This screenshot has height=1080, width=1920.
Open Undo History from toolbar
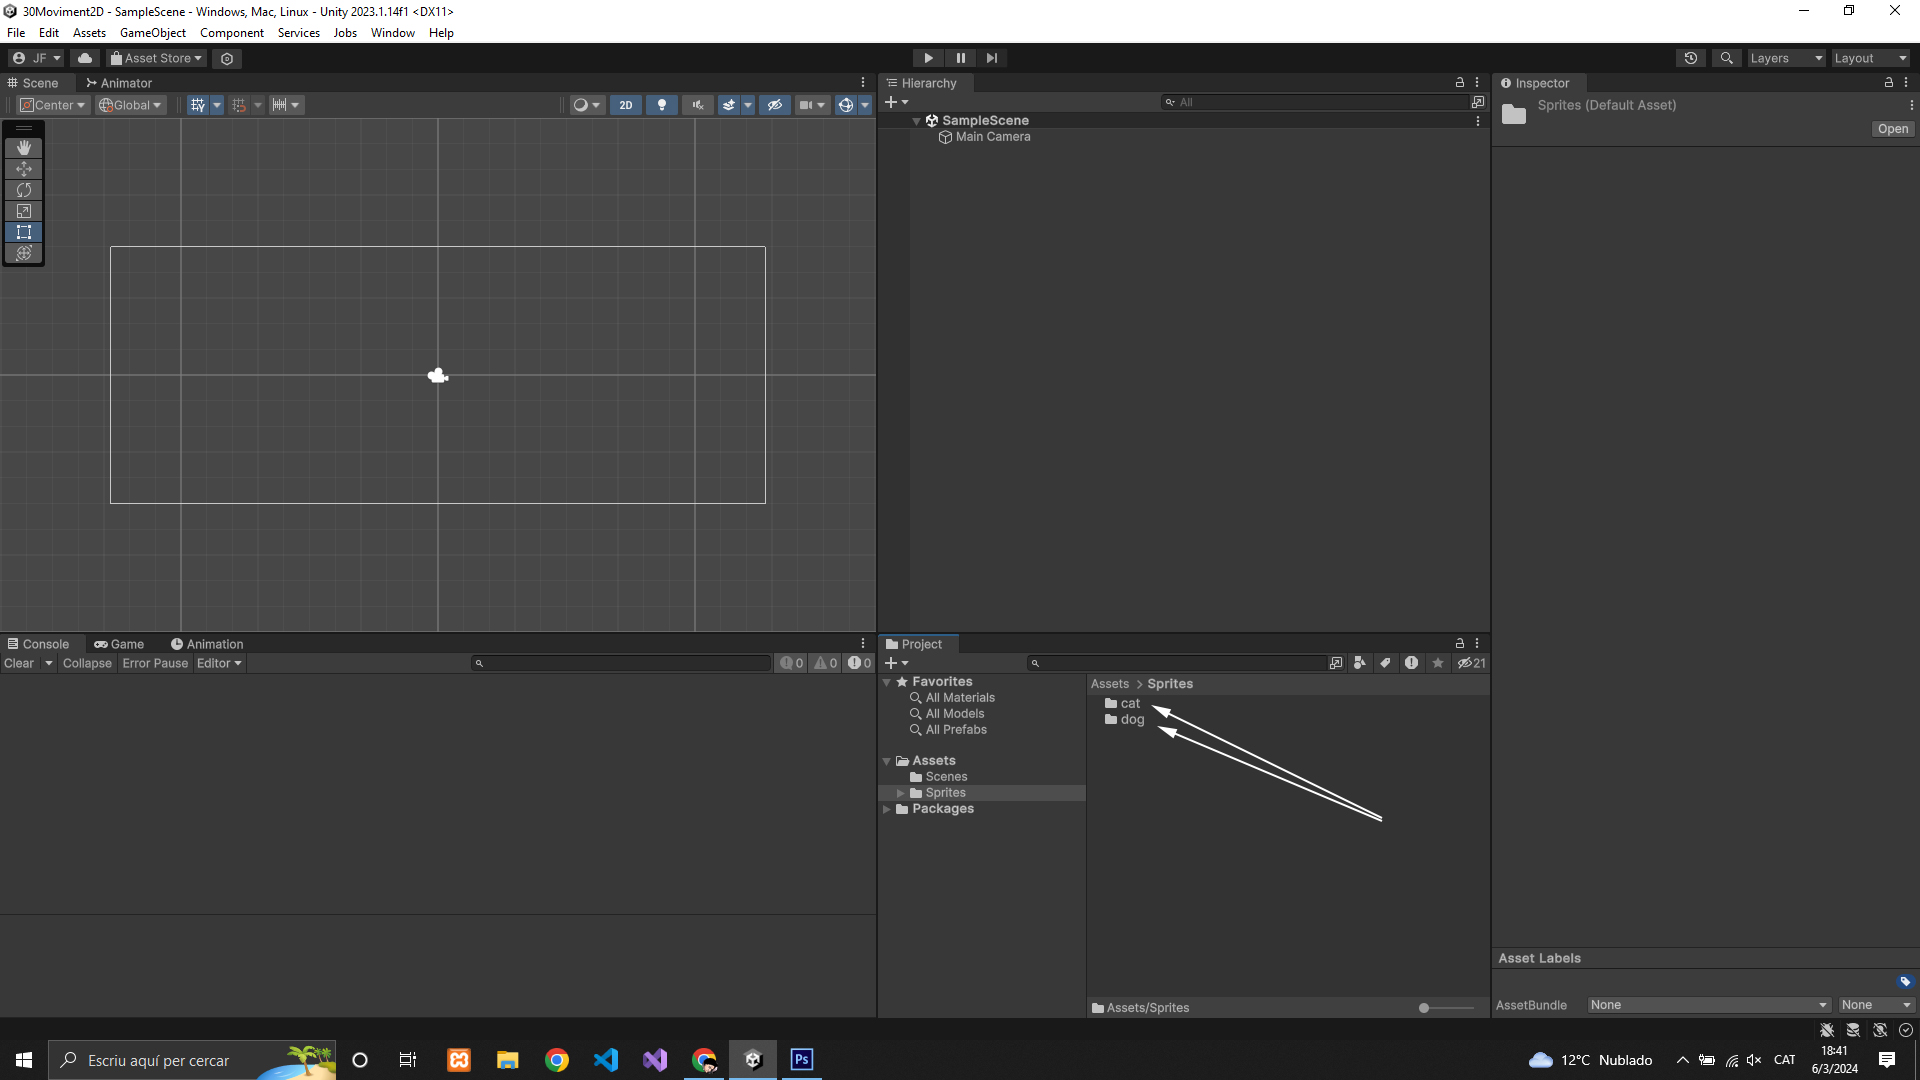pos(1691,58)
